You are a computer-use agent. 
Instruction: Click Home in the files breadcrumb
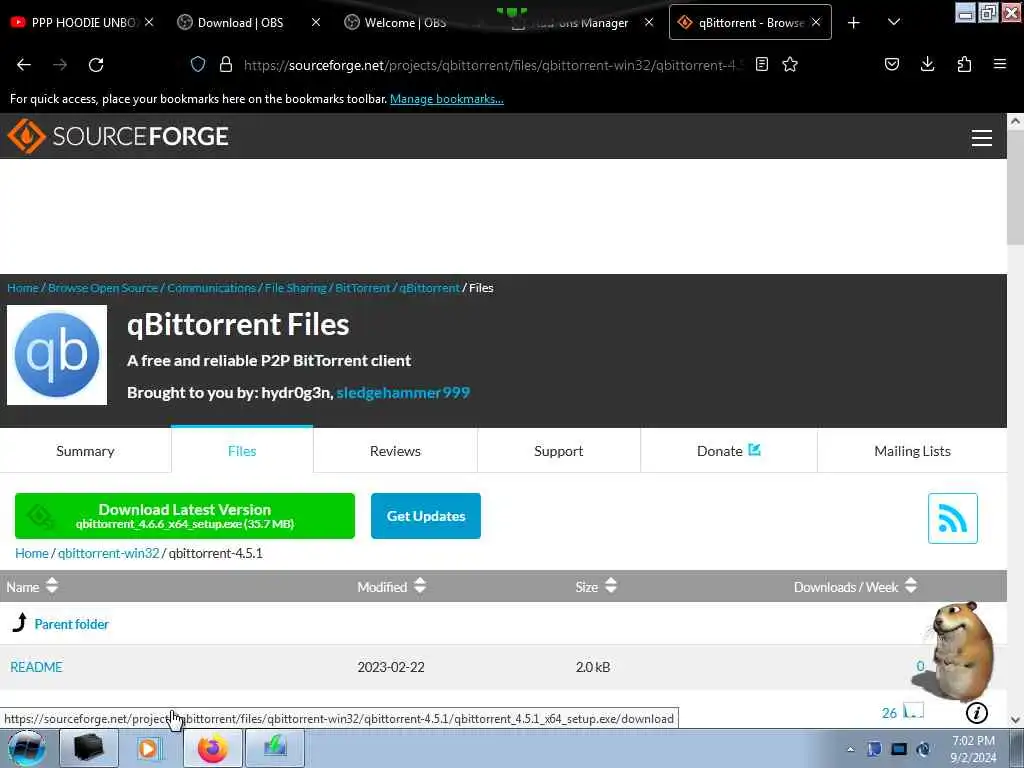(32, 553)
